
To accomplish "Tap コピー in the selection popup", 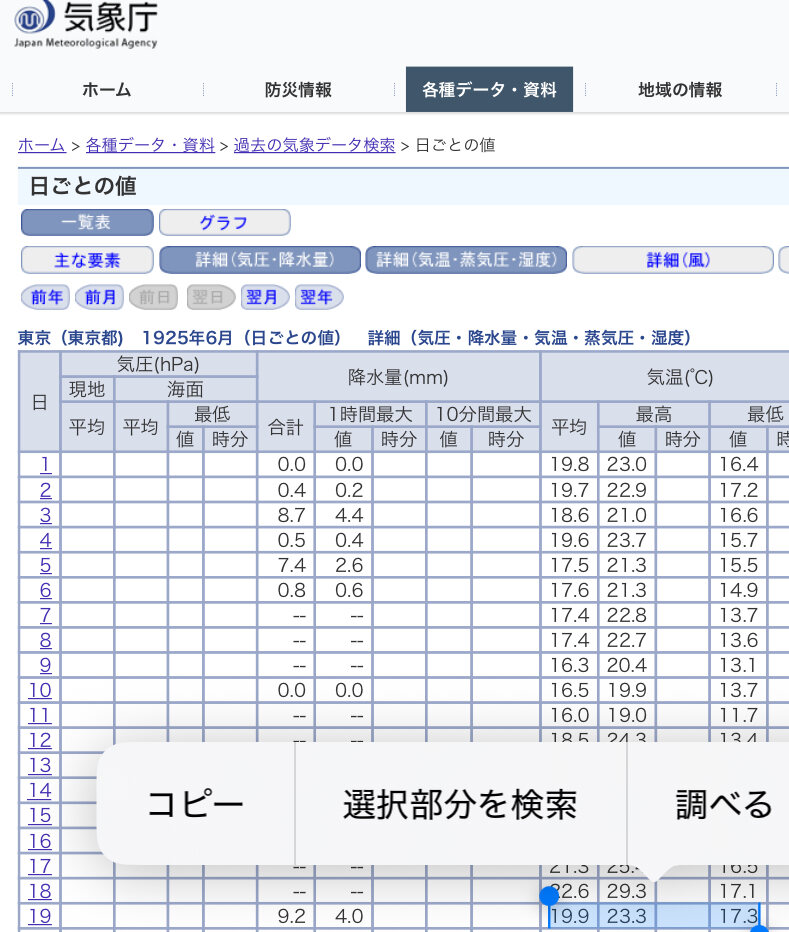I will click(x=195, y=804).
